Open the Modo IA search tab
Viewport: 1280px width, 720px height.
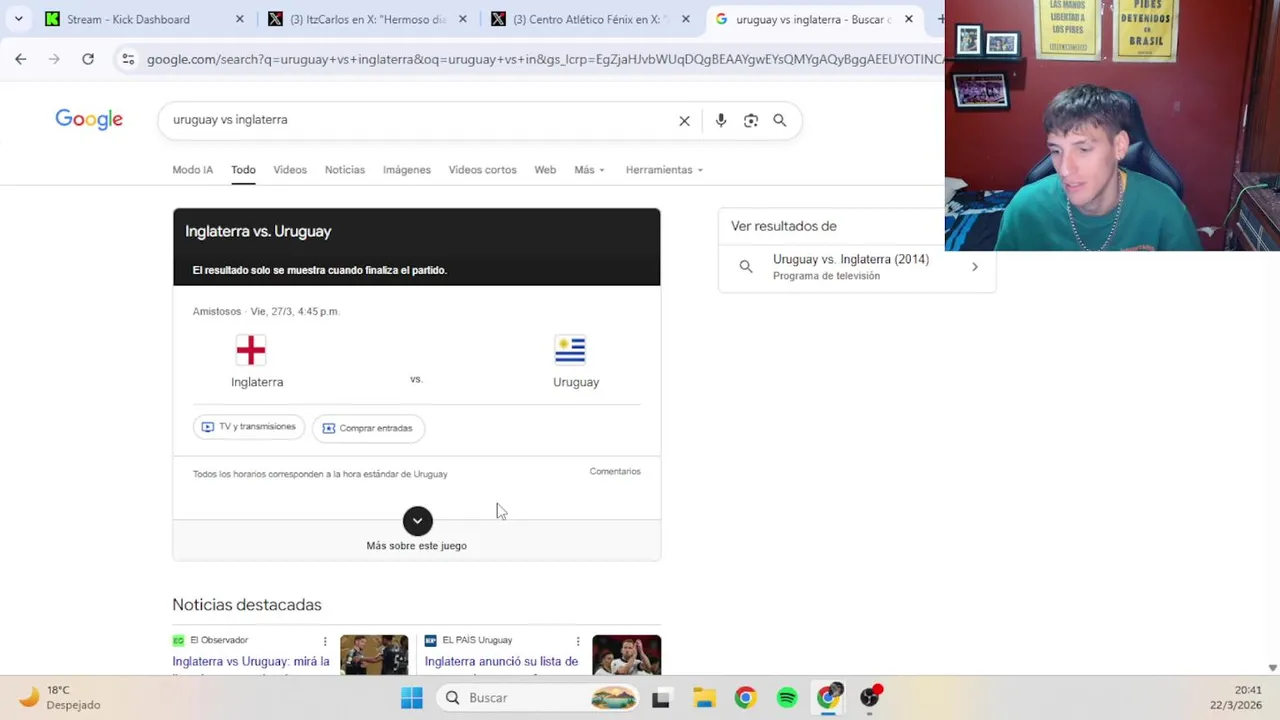point(192,170)
